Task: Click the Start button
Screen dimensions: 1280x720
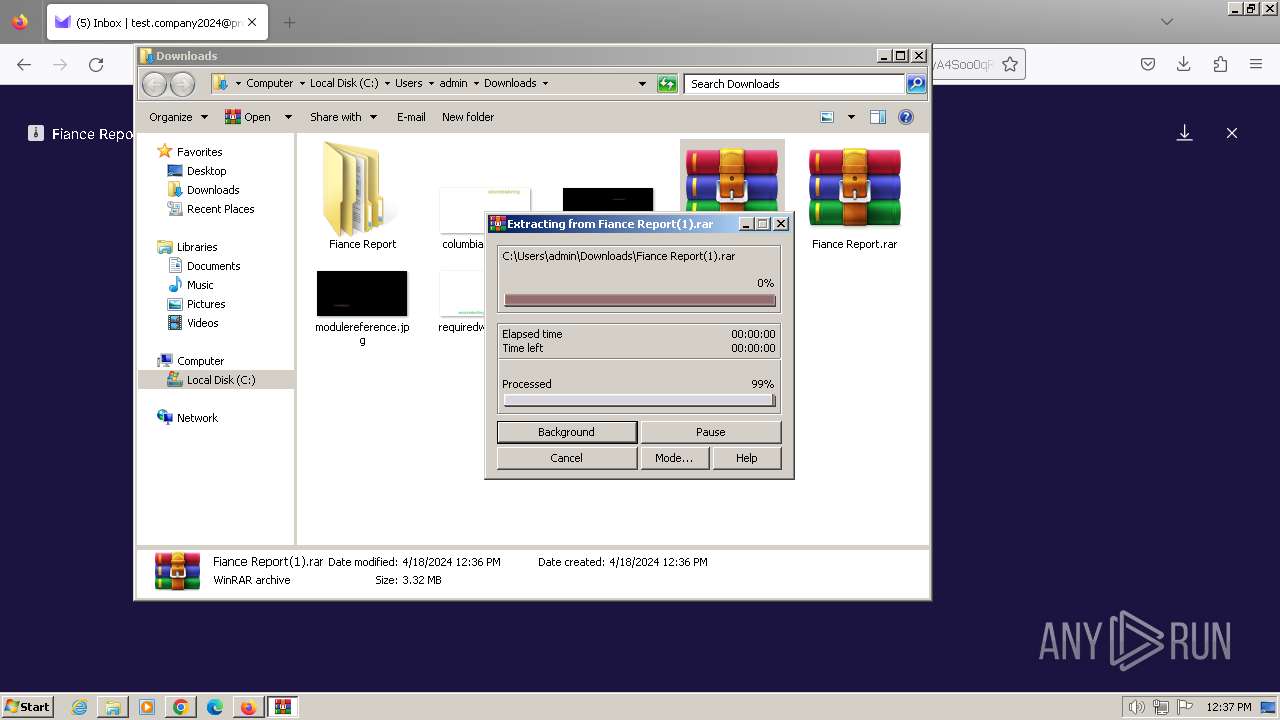Action: 27,706
